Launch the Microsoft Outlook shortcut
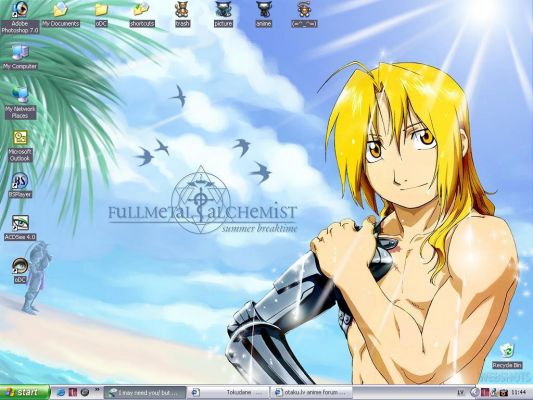Viewport: 533px width, 400px height. click(20, 146)
